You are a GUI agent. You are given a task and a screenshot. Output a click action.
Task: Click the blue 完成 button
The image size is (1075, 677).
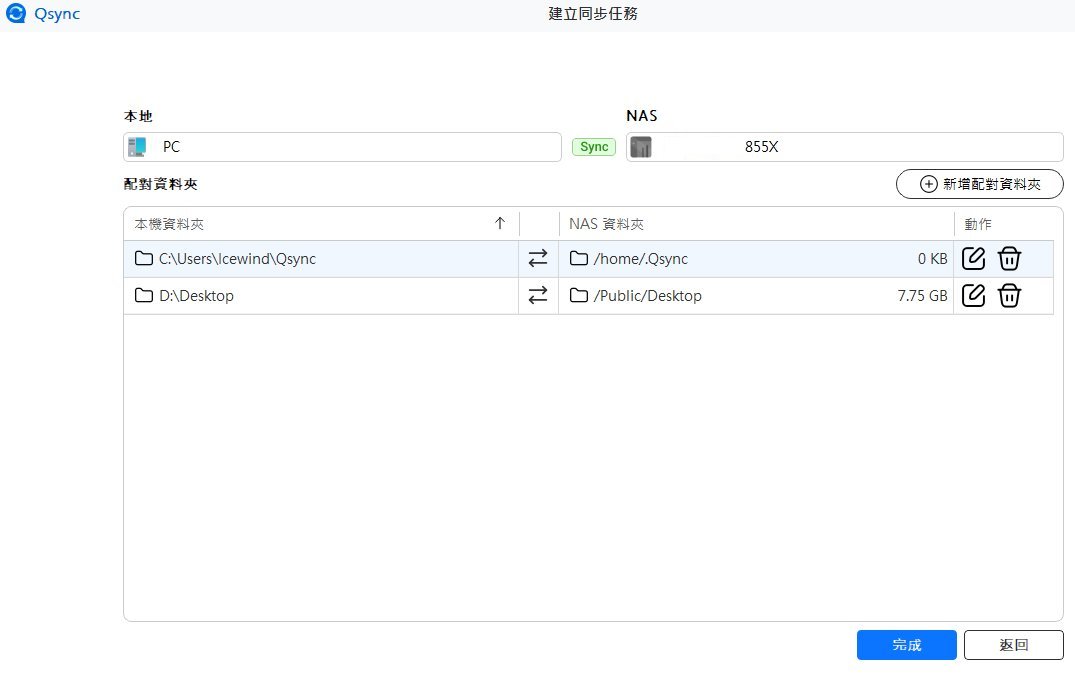pos(906,645)
